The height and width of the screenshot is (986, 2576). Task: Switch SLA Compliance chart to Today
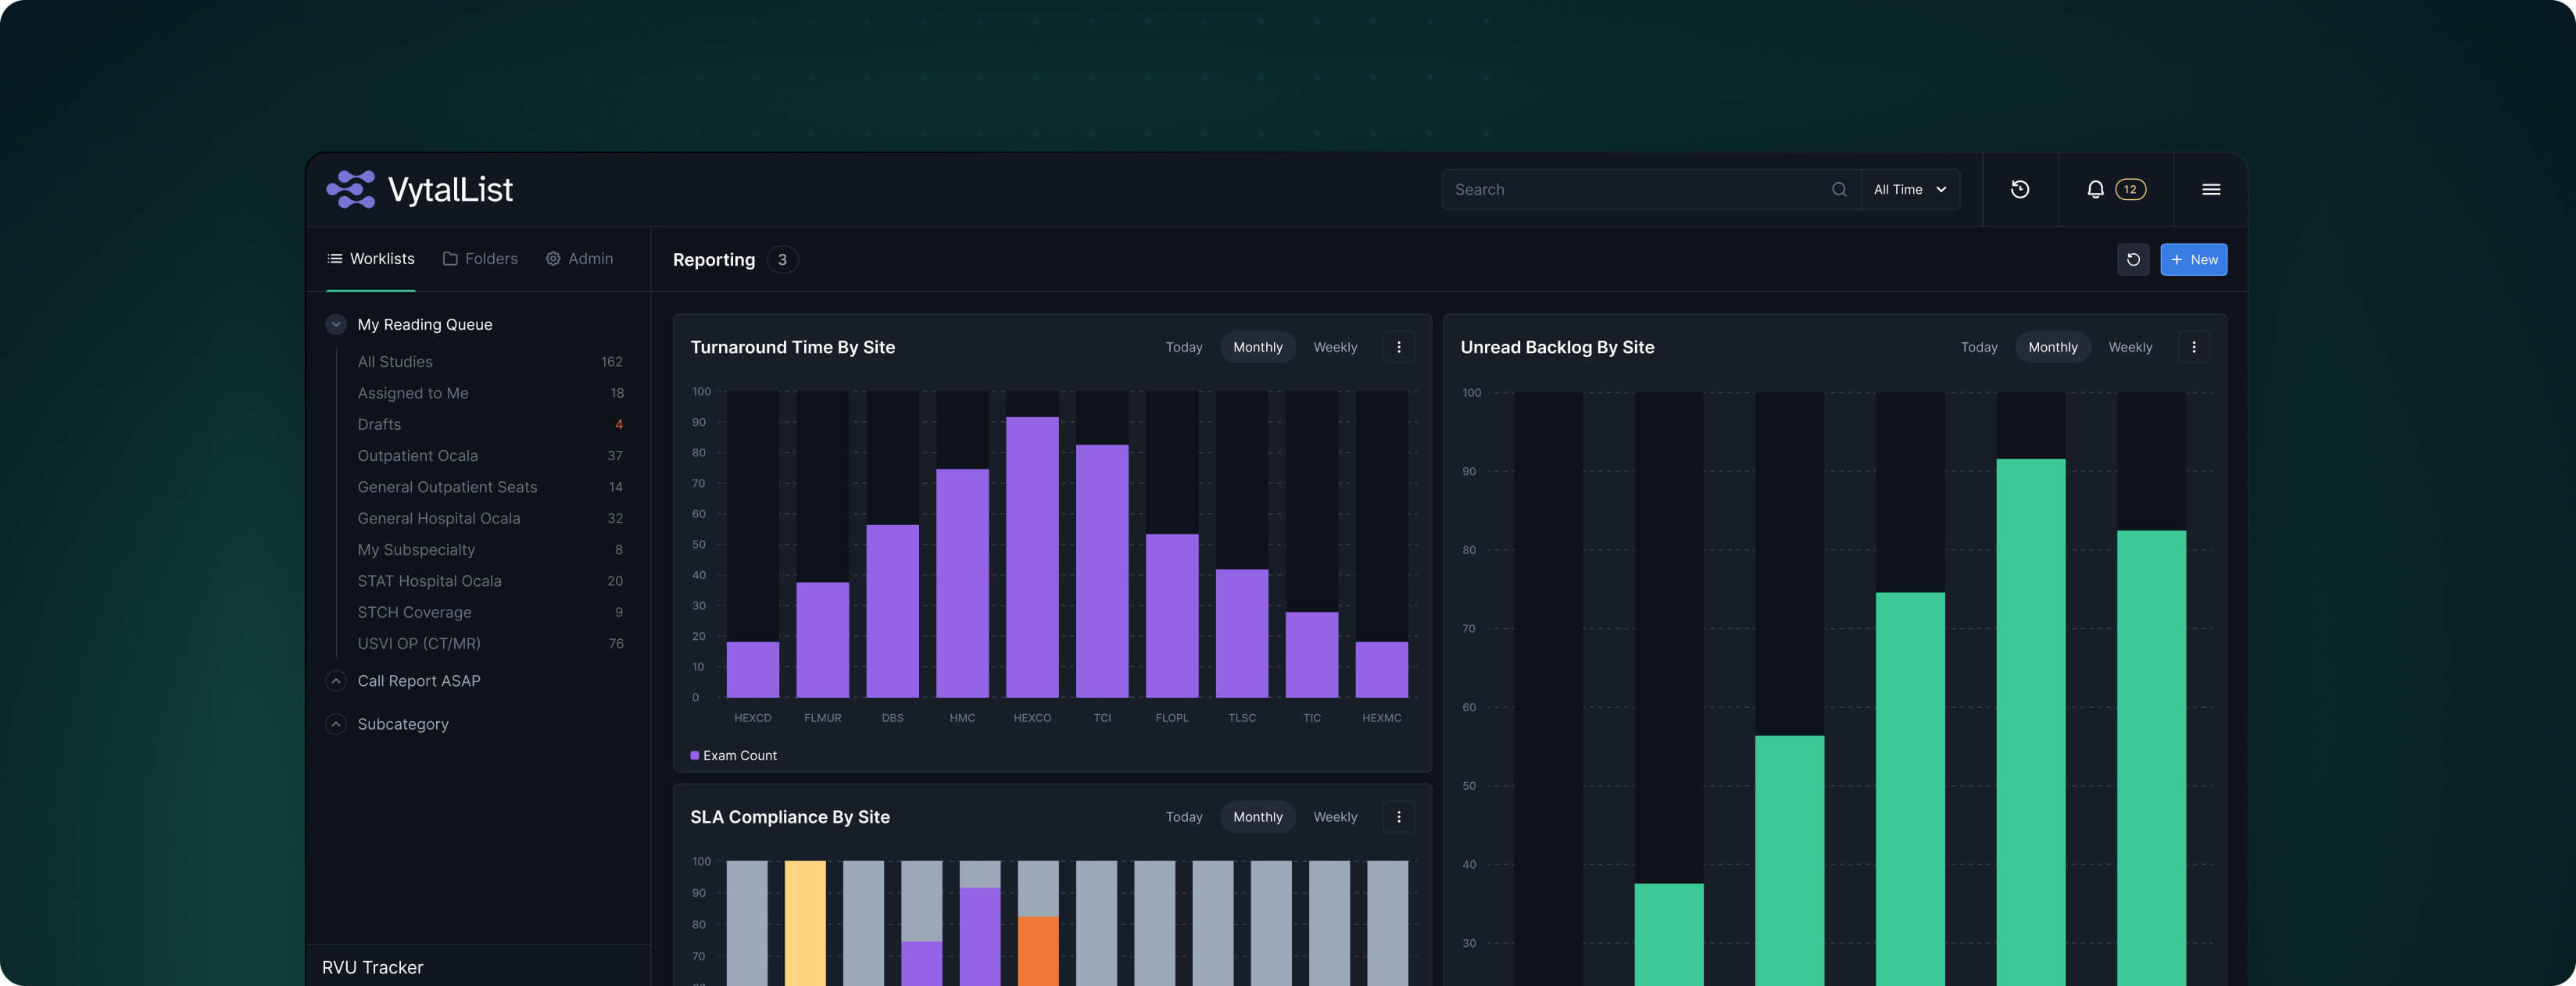[1183, 817]
